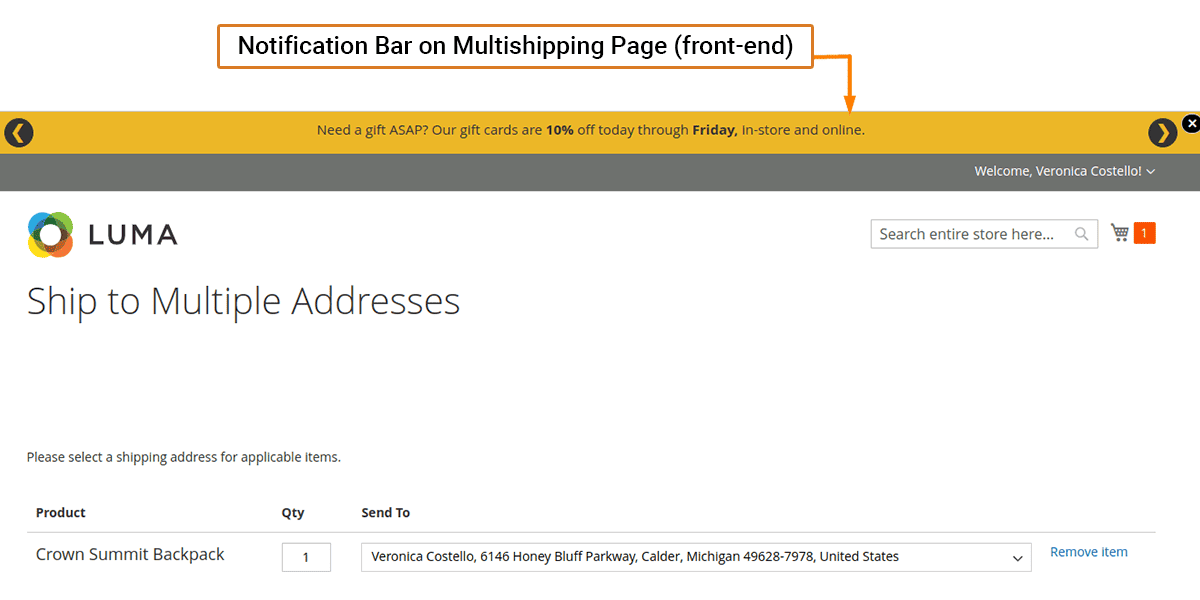1200x600 pixels.
Task: Open the shopping cart icon
Action: [x=1120, y=233]
